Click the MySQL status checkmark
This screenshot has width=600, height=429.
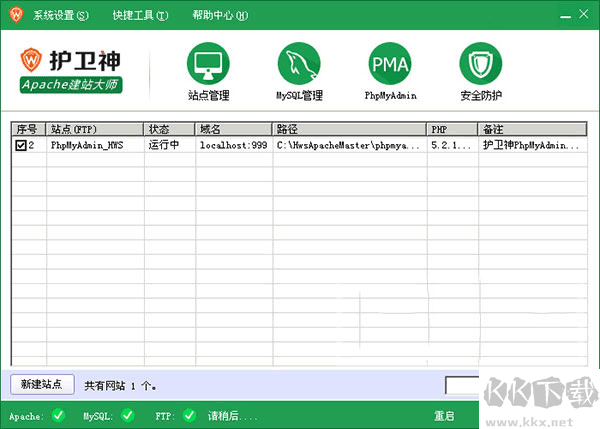(128, 415)
